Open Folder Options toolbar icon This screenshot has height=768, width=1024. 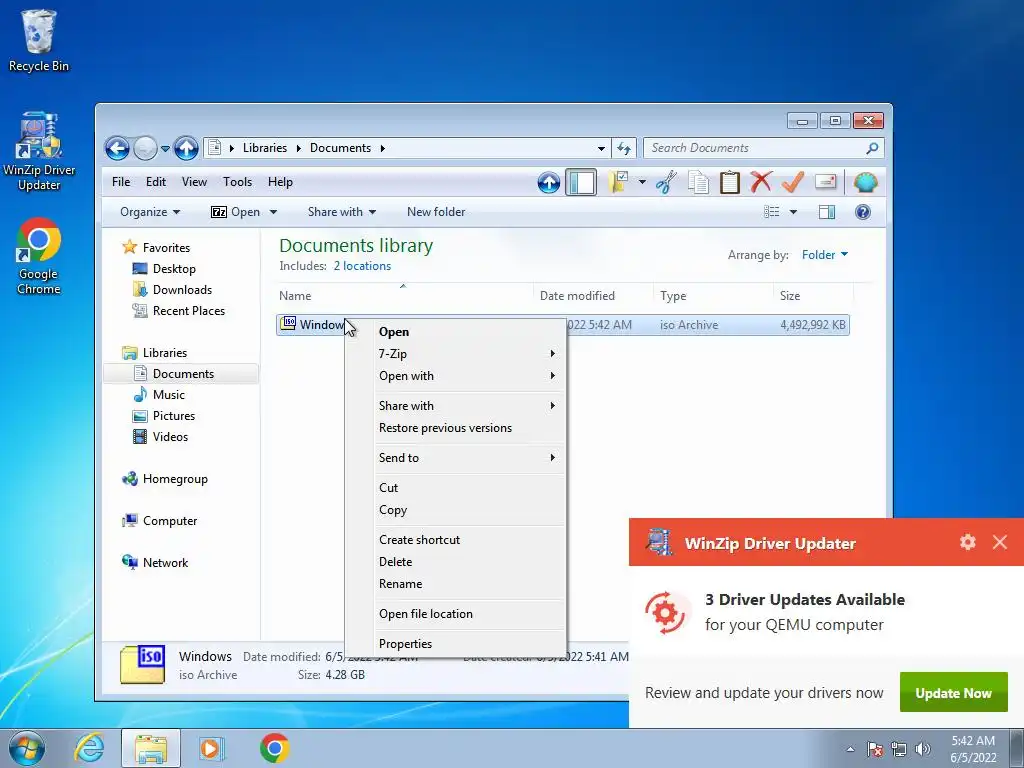618,182
